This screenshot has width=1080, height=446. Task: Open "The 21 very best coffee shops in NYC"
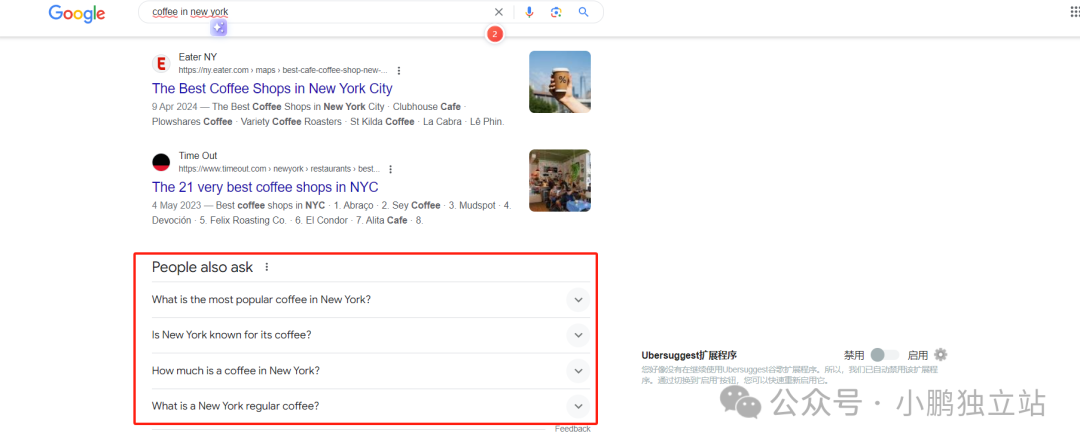265,187
